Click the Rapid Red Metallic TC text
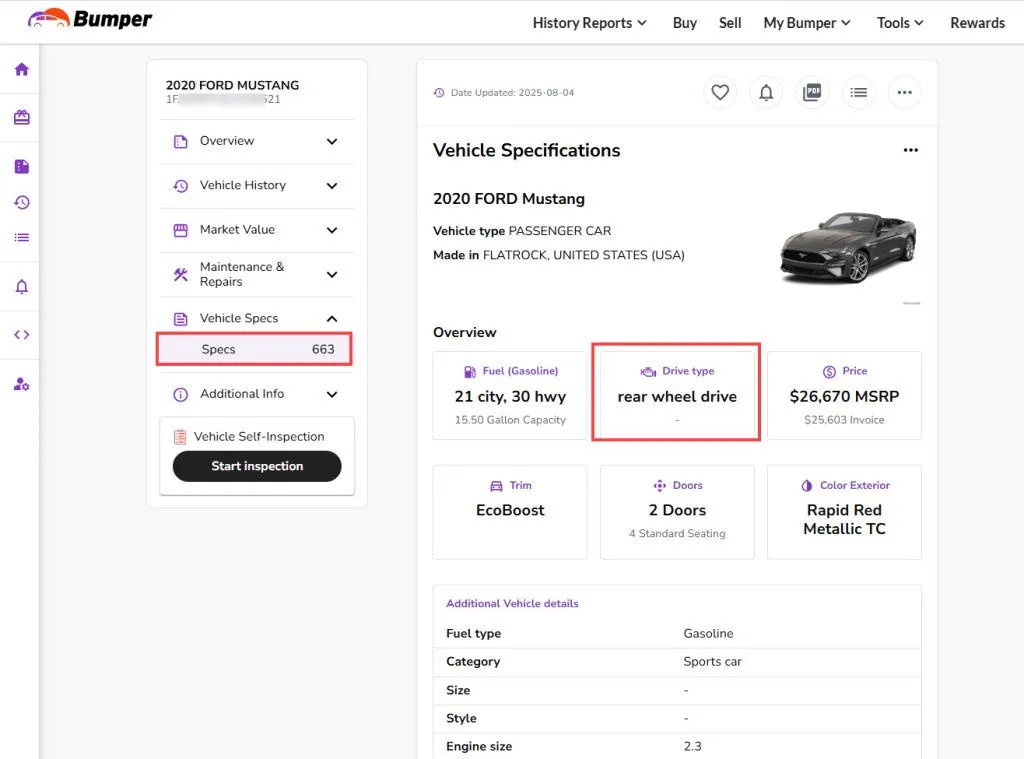 844,519
